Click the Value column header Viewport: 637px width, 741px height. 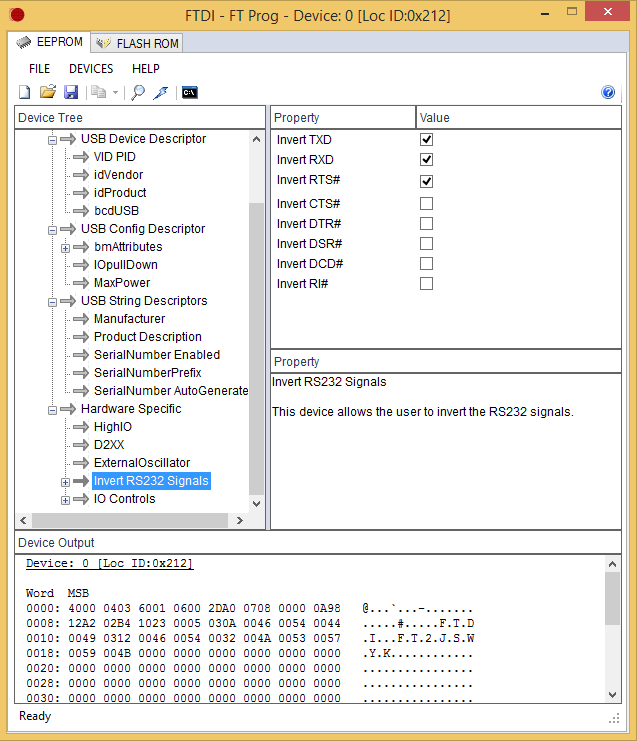click(x=519, y=118)
